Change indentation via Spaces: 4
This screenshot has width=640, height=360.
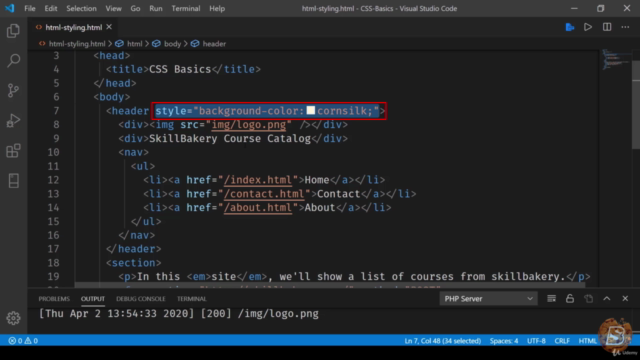coord(504,341)
